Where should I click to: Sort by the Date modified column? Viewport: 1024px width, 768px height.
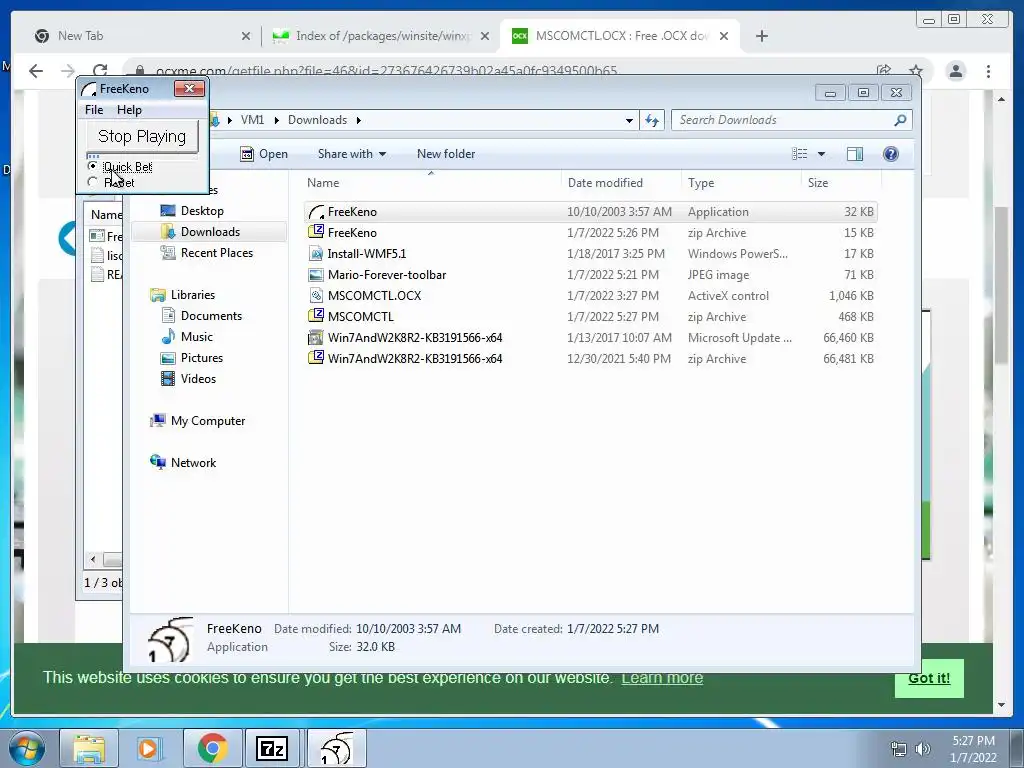621,183
